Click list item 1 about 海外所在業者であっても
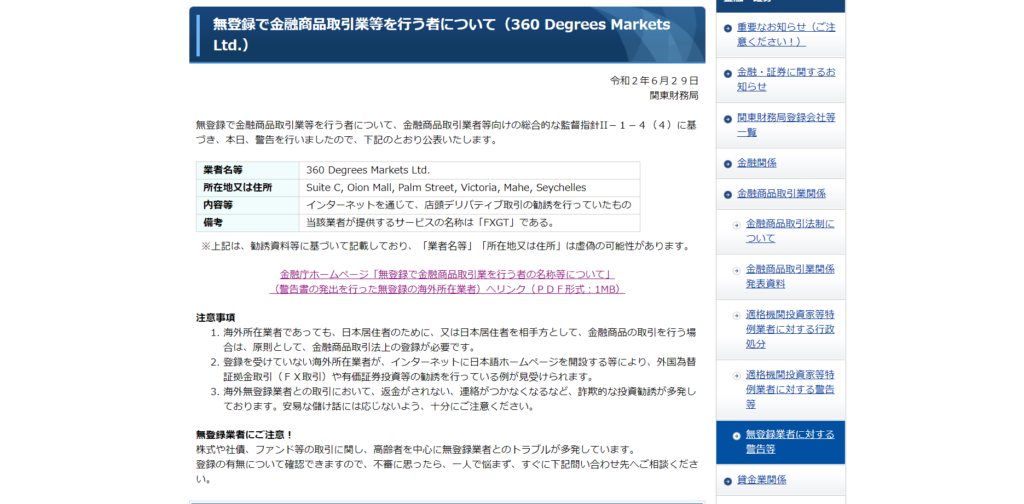The image size is (1024, 504). (459, 339)
